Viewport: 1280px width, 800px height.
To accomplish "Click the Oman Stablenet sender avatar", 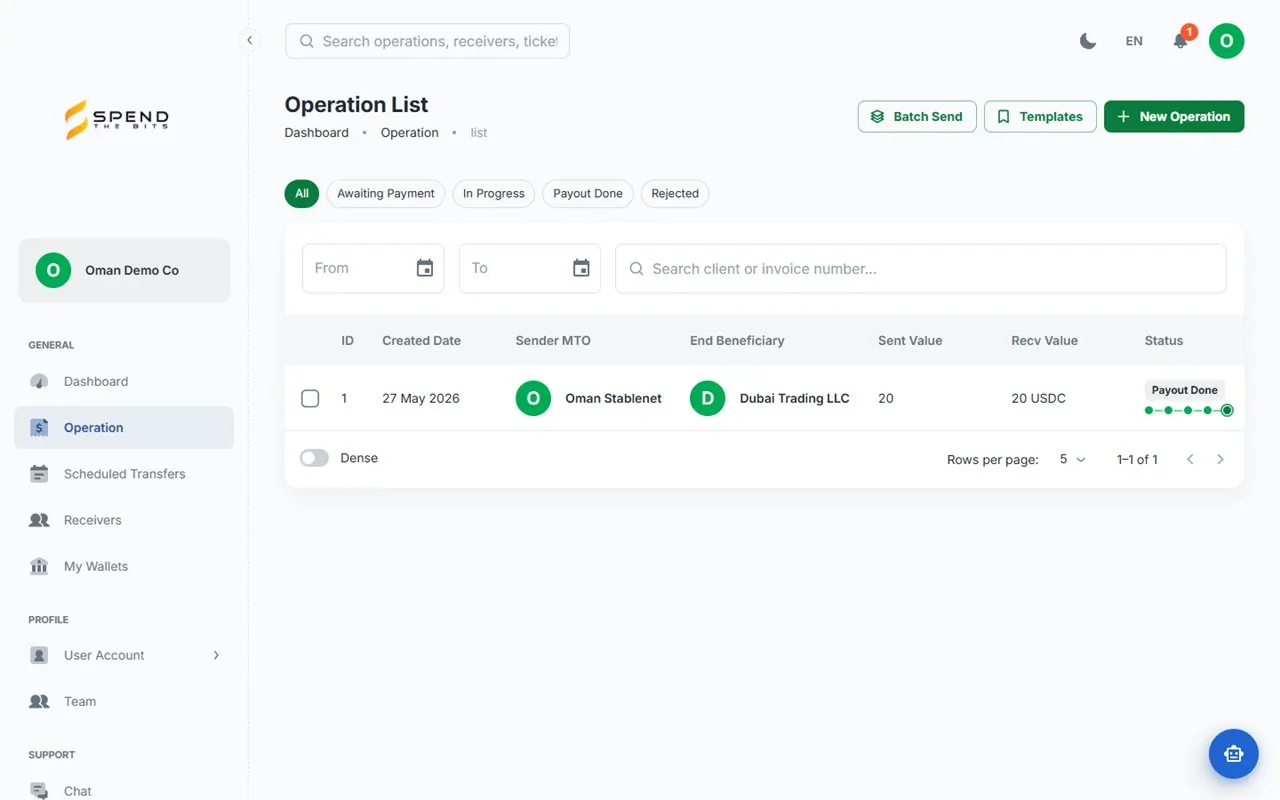I will point(533,398).
